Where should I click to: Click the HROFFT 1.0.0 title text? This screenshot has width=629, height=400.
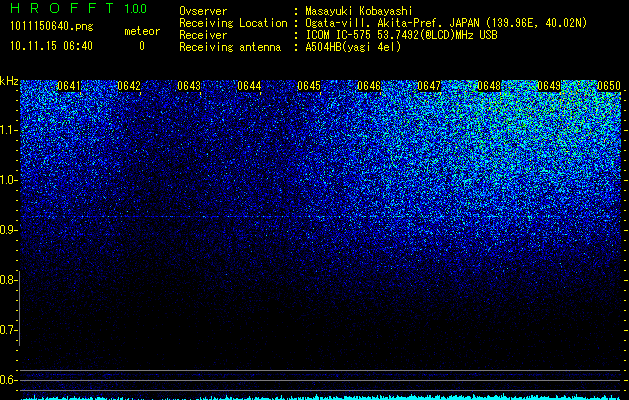pyautogui.click(x=79, y=8)
